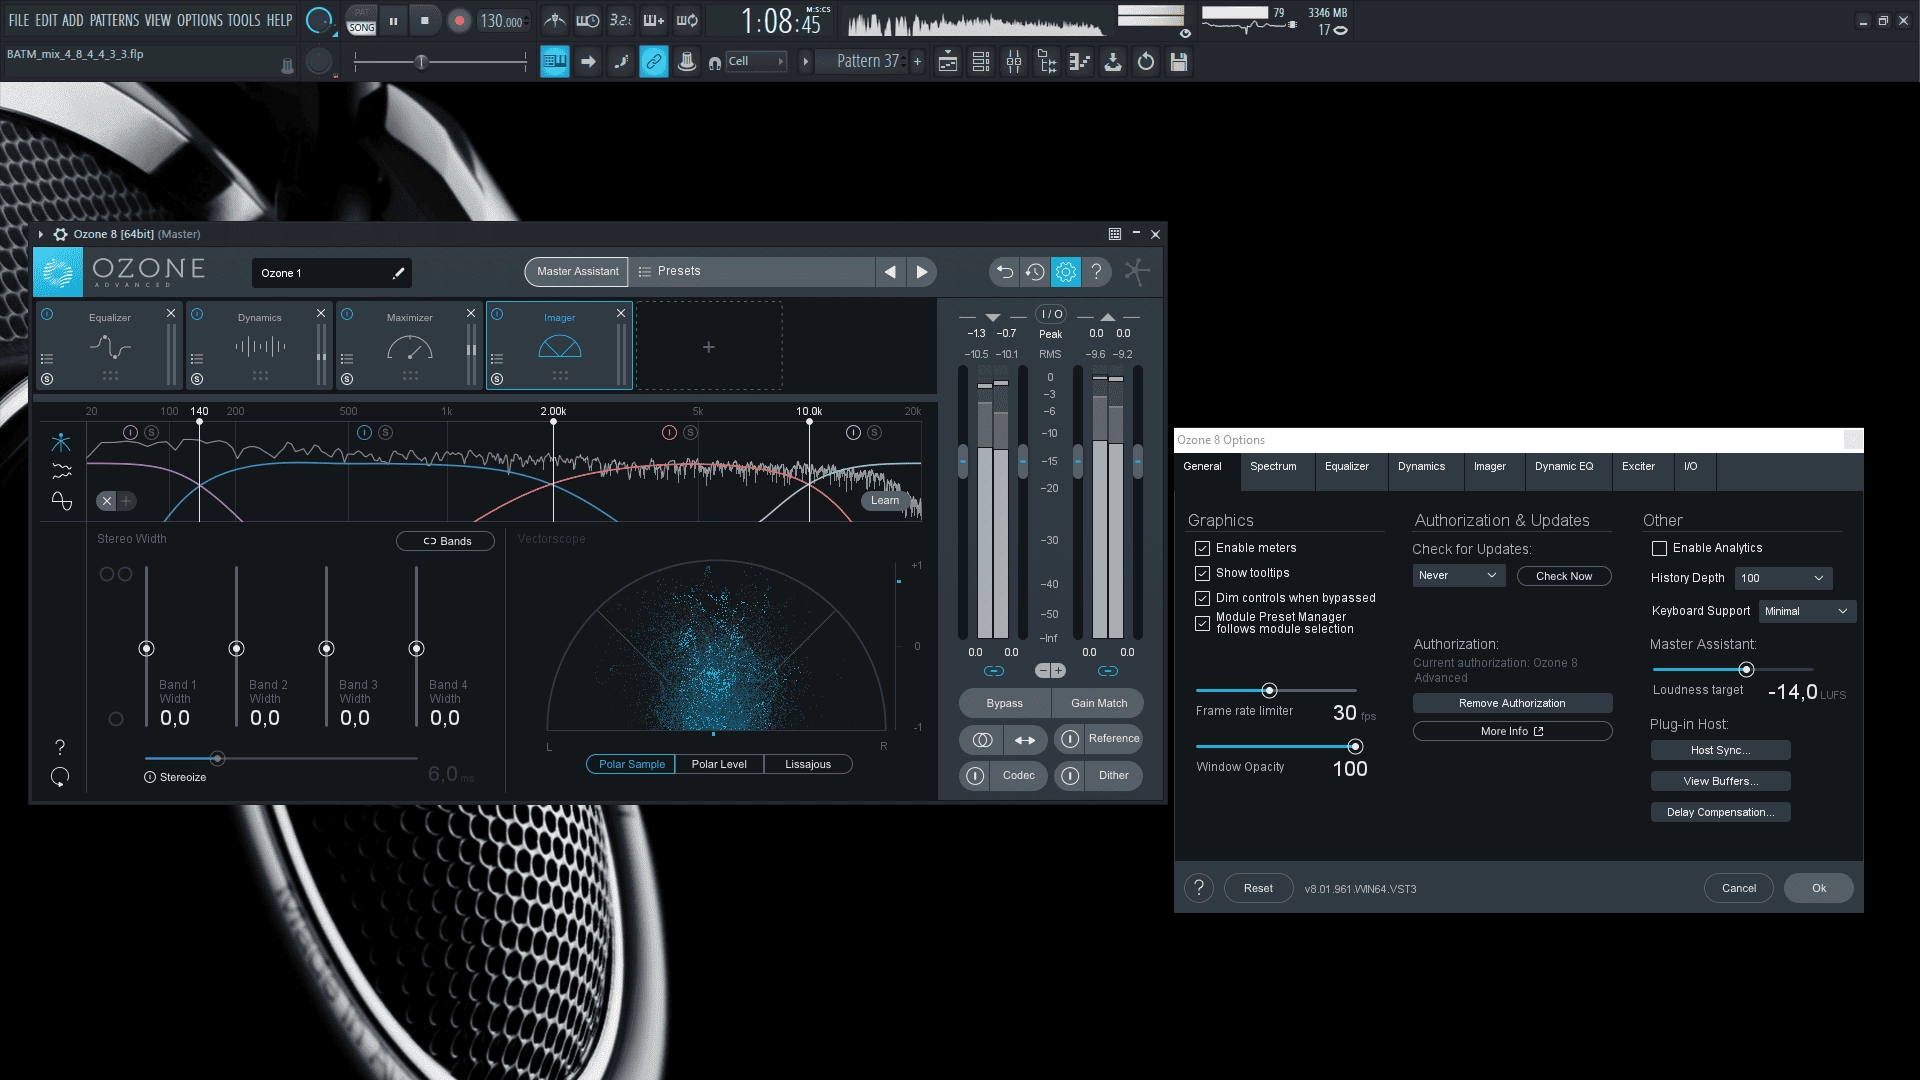
Task: Open Ozone settings gear icon
Action: 1066,271
